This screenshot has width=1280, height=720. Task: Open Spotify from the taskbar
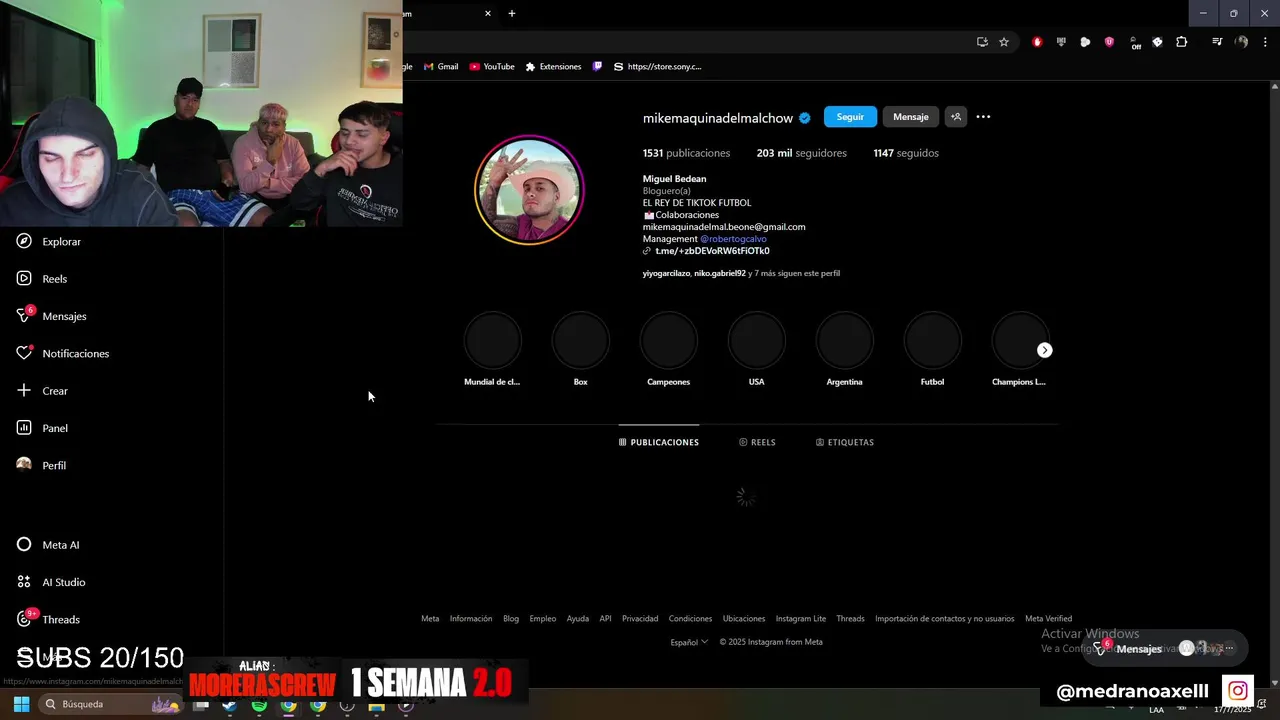tap(259, 705)
